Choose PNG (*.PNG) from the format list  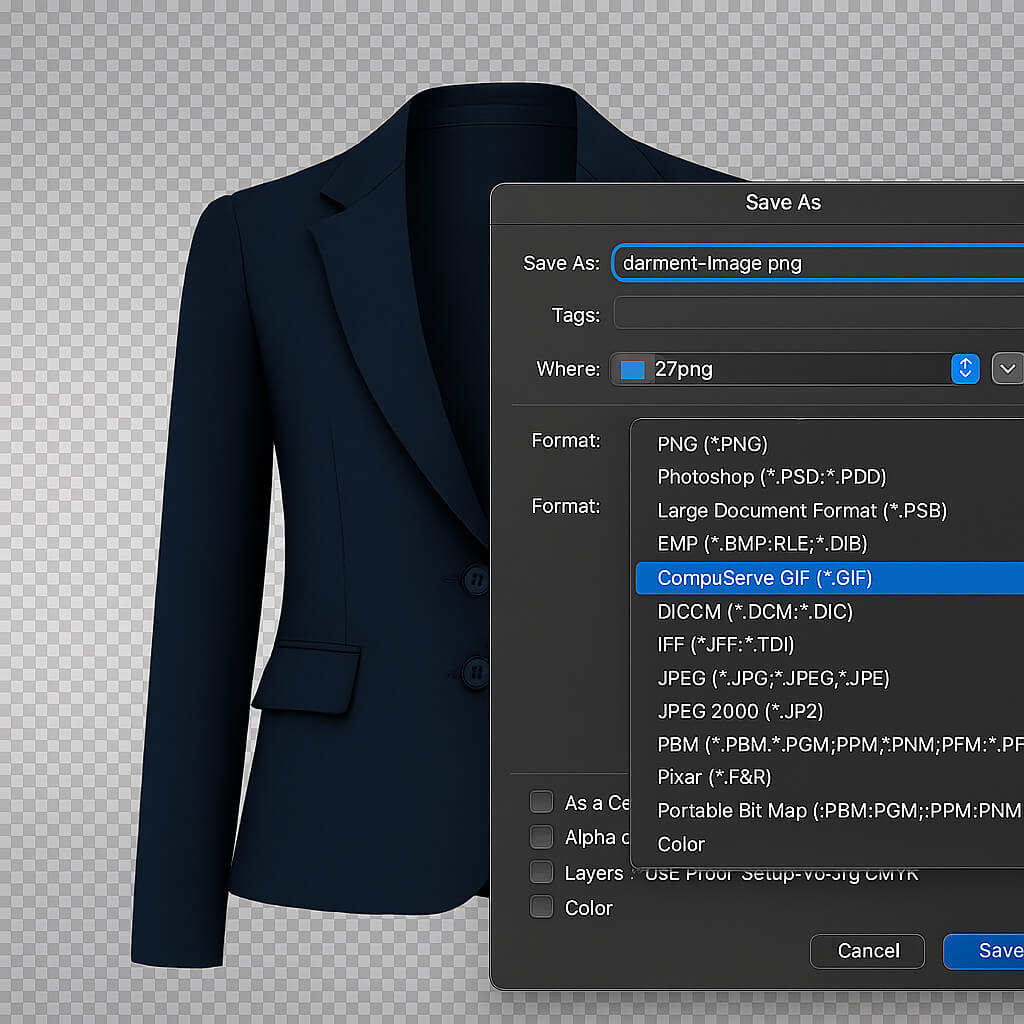click(x=712, y=444)
